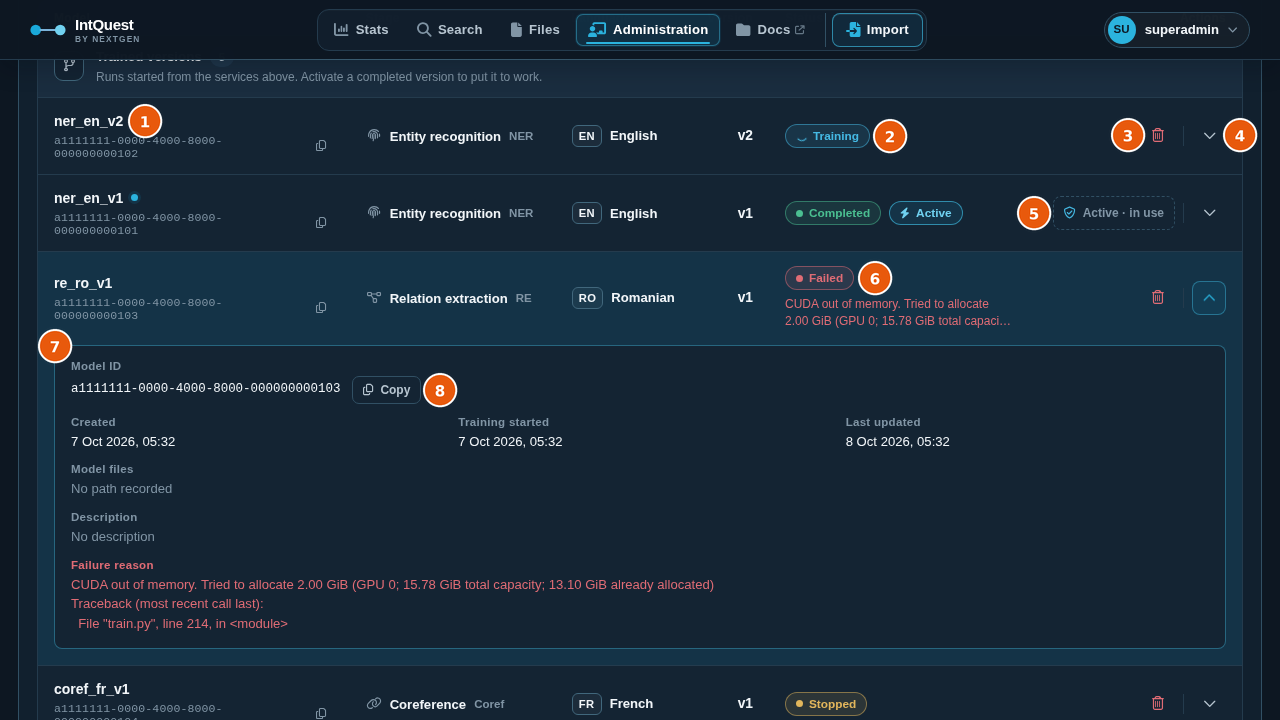The width and height of the screenshot is (1280, 720).
Task: Delete the stopped coref_fr_v1 version
Action: pos(1158,703)
